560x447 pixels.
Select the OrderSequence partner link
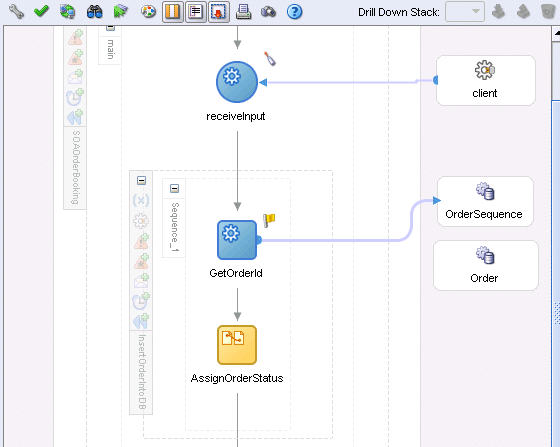pyautogui.click(x=485, y=201)
